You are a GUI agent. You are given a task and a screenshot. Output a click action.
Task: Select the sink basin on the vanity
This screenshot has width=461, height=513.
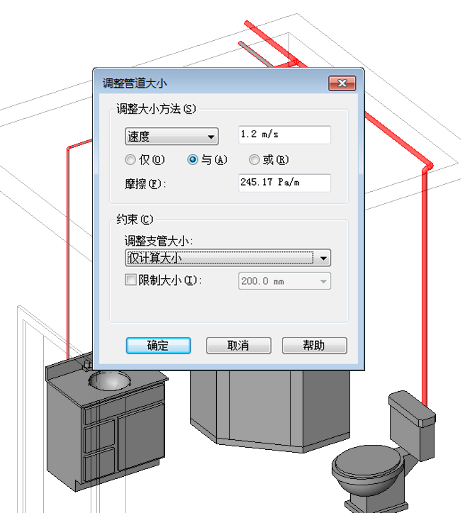tap(109, 381)
